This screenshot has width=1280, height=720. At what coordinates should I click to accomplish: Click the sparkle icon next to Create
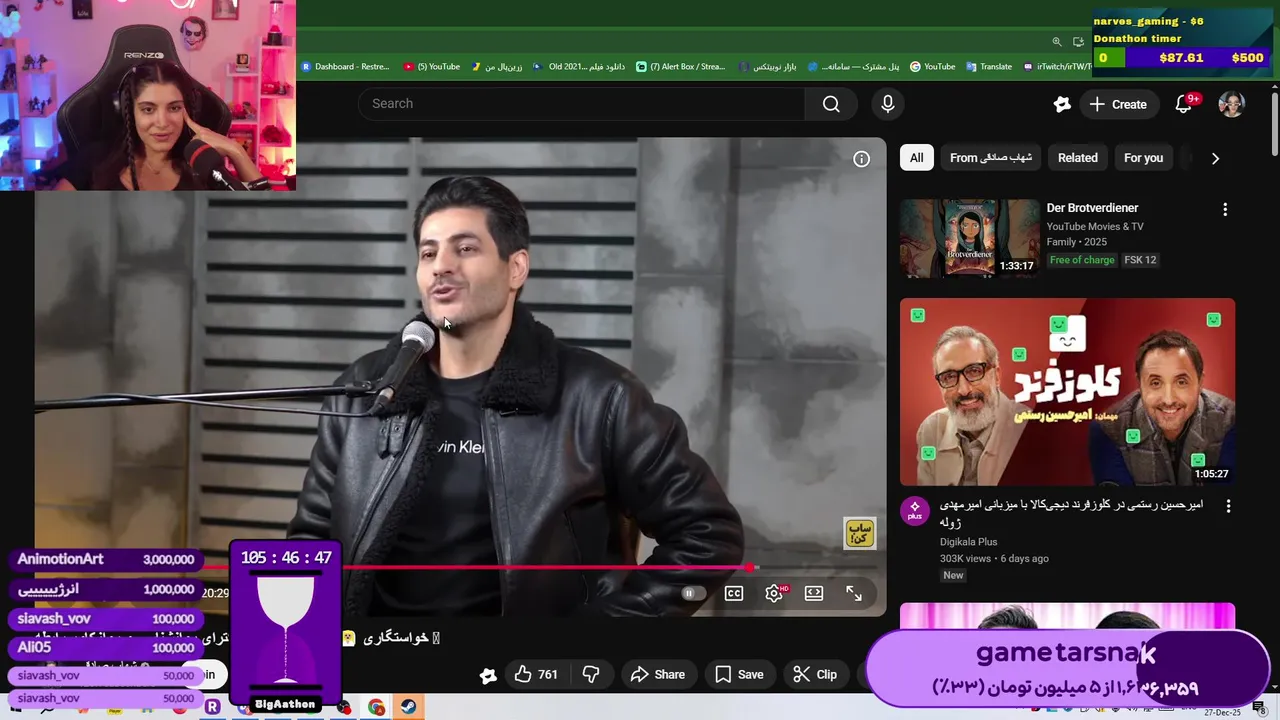pyautogui.click(x=1062, y=104)
